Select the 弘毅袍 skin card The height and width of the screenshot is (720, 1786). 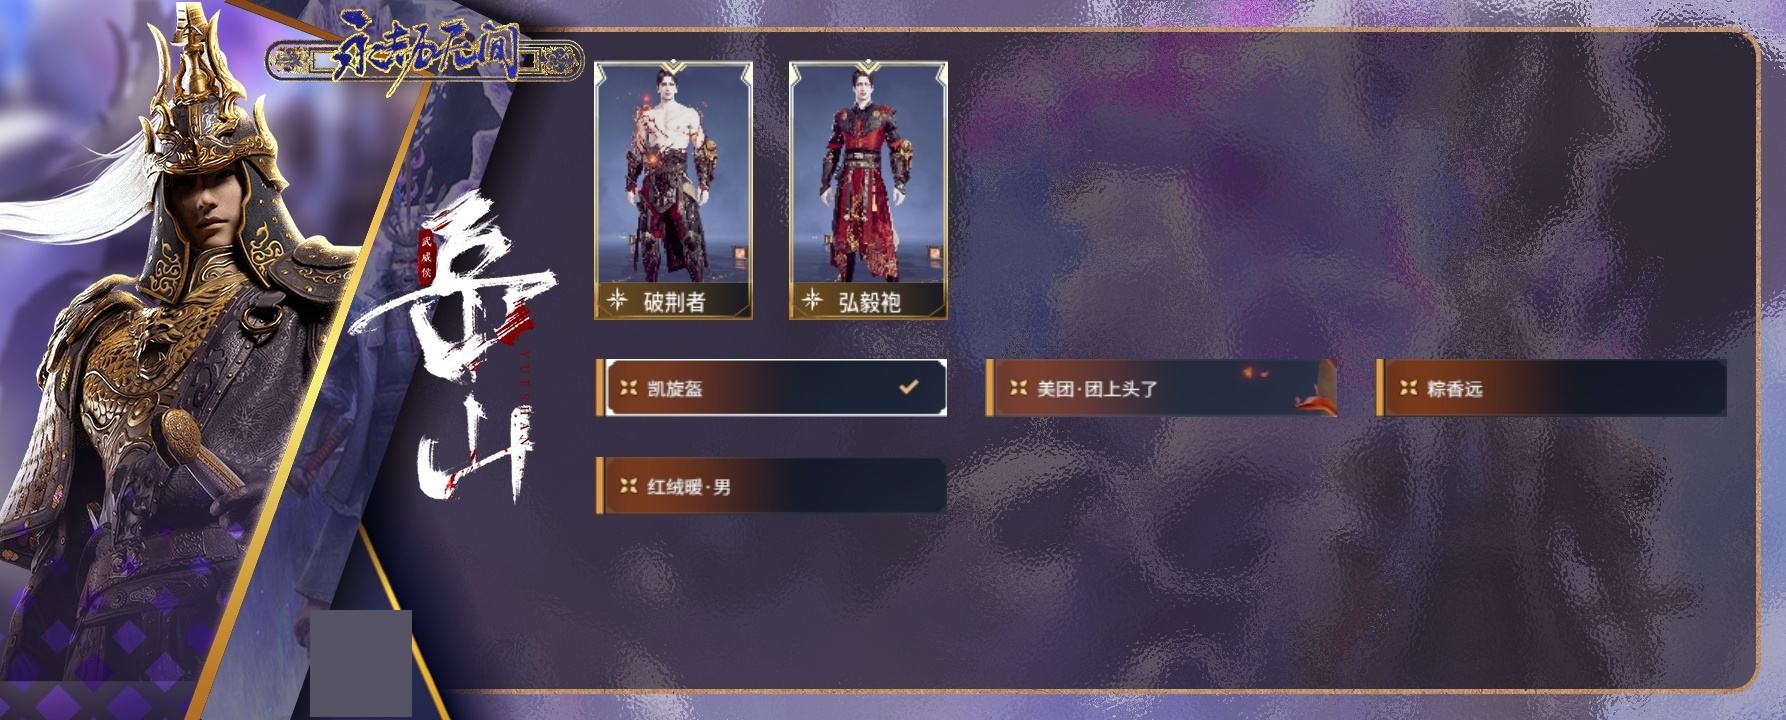tap(868, 191)
